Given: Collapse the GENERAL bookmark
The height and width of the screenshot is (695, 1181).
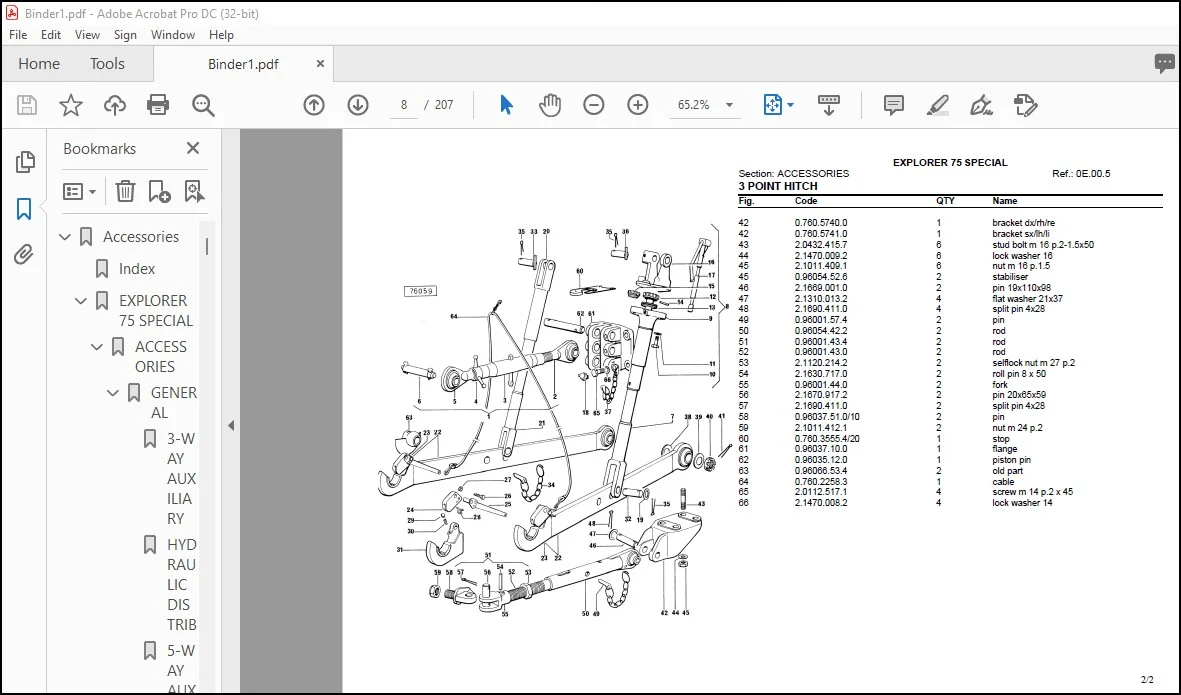Looking at the screenshot, I should click(112, 392).
